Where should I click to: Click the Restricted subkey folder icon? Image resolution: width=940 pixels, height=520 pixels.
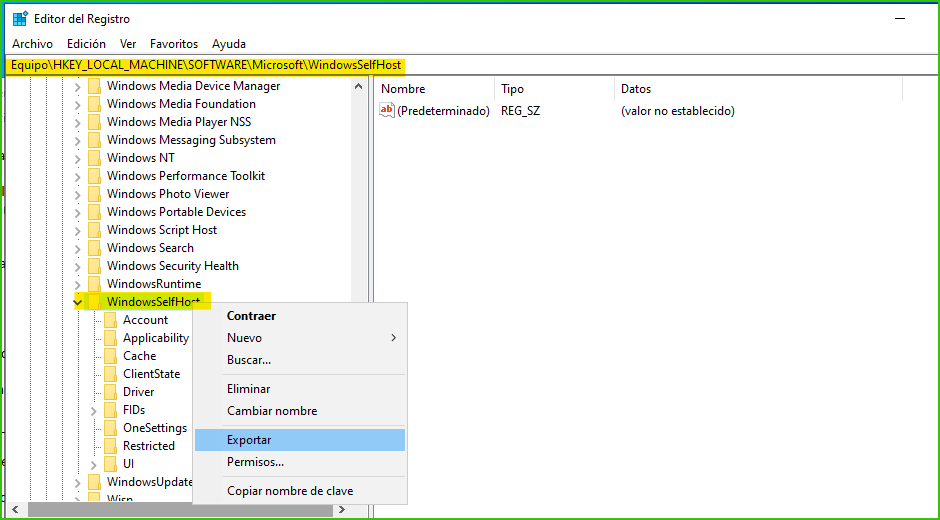point(110,446)
